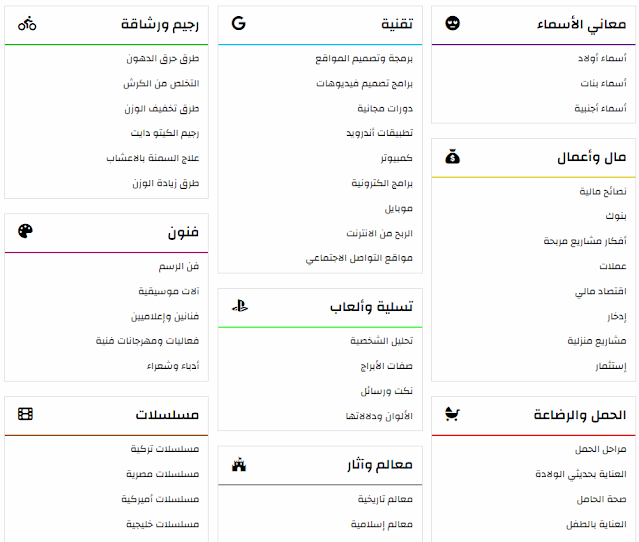This screenshot has width=639, height=542.
Task: Open the أسماء بنات link
Action: coord(604,84)
